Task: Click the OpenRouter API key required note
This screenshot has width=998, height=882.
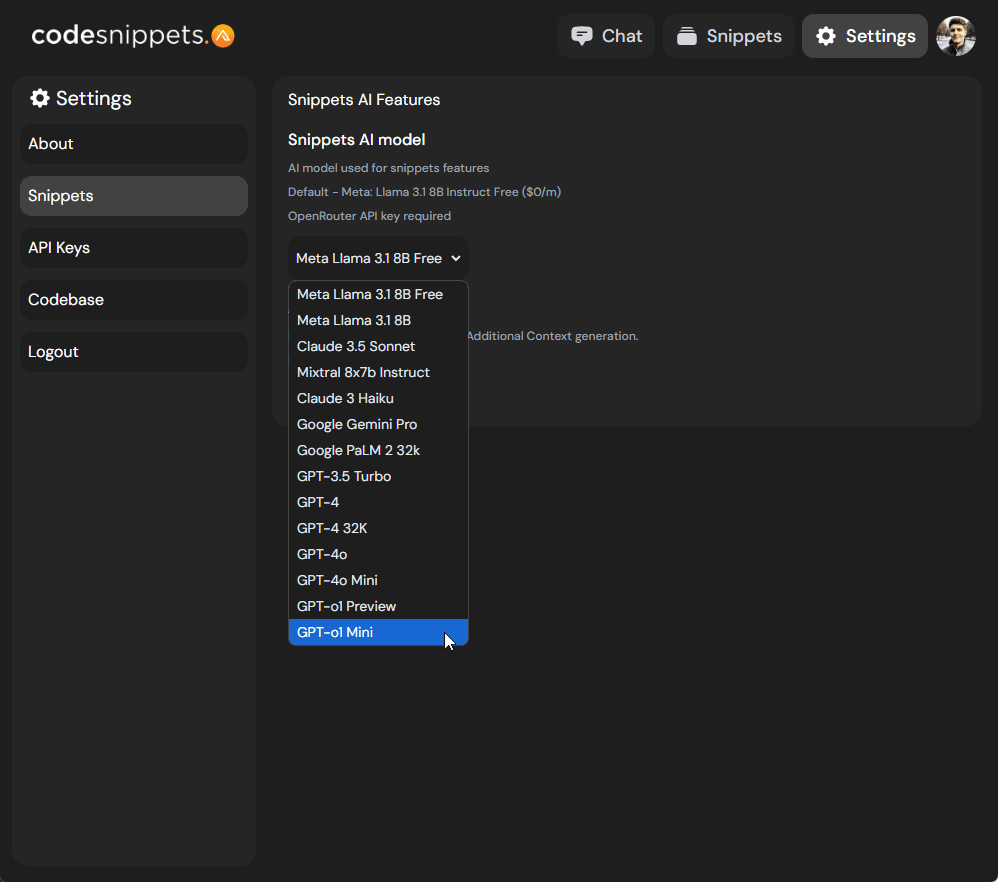Action: click(x=369, y=216)
